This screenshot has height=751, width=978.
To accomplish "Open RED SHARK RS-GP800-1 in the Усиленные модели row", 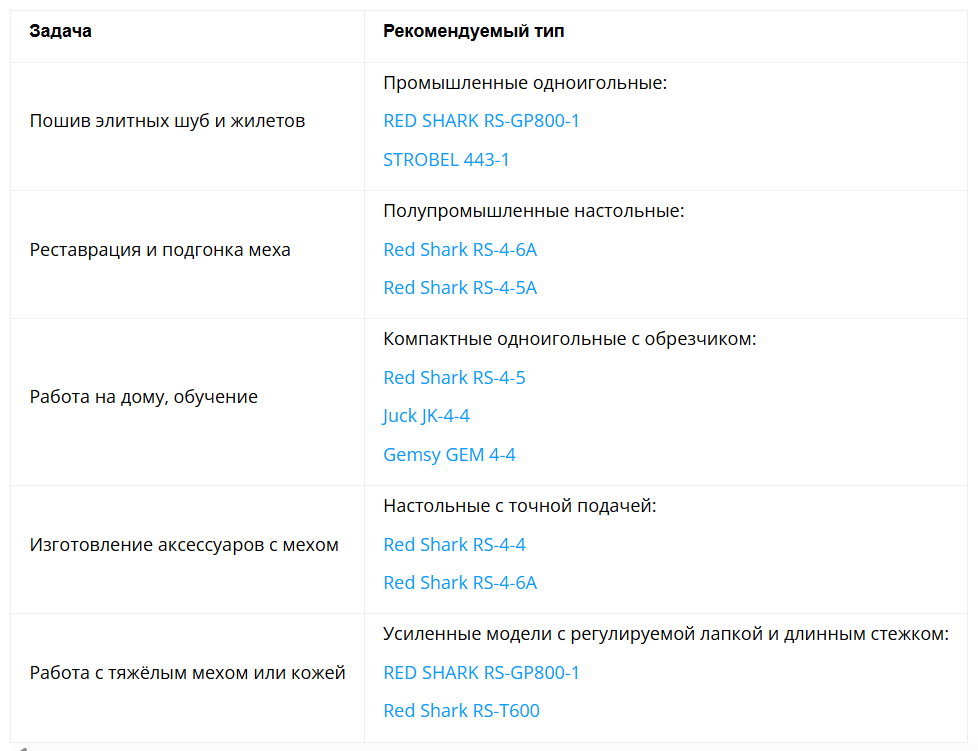I will pos(481,672).
